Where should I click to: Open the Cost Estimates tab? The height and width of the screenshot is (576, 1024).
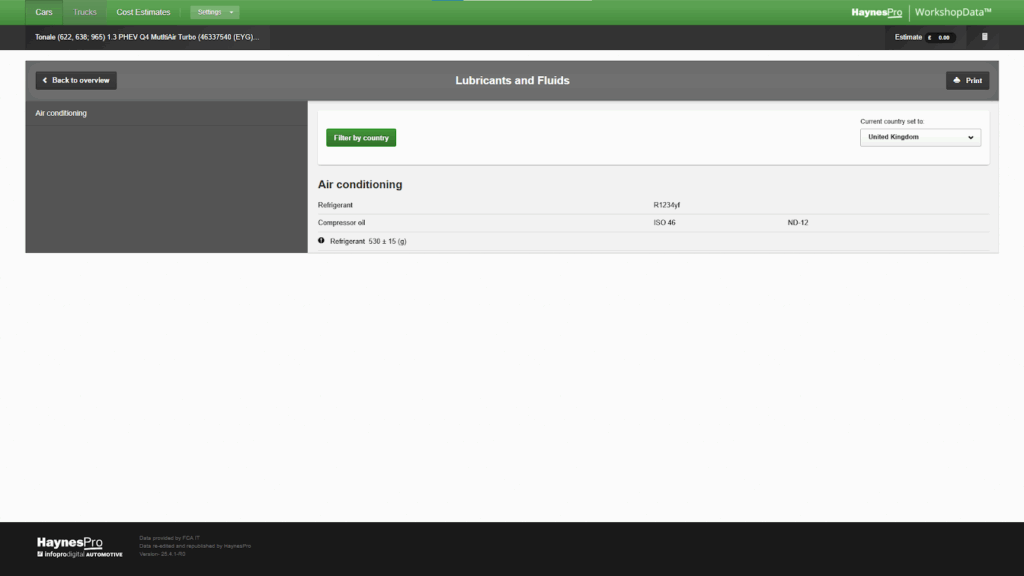click(x=143, y=12)
